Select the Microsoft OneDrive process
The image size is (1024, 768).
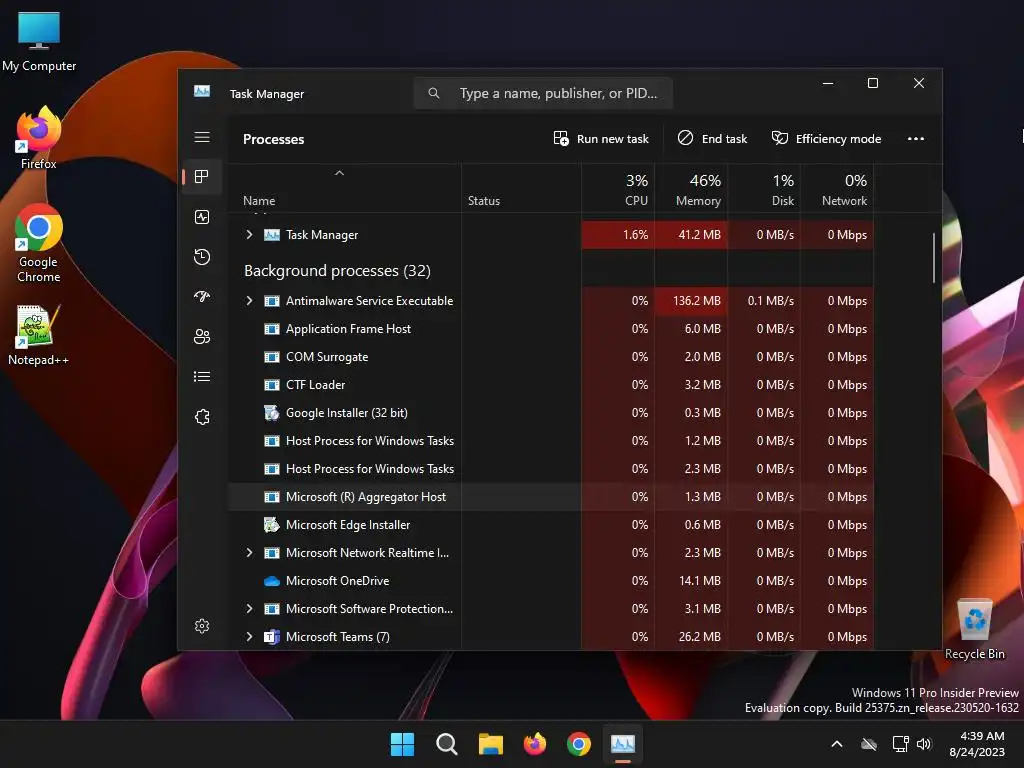tap(551, 581)
